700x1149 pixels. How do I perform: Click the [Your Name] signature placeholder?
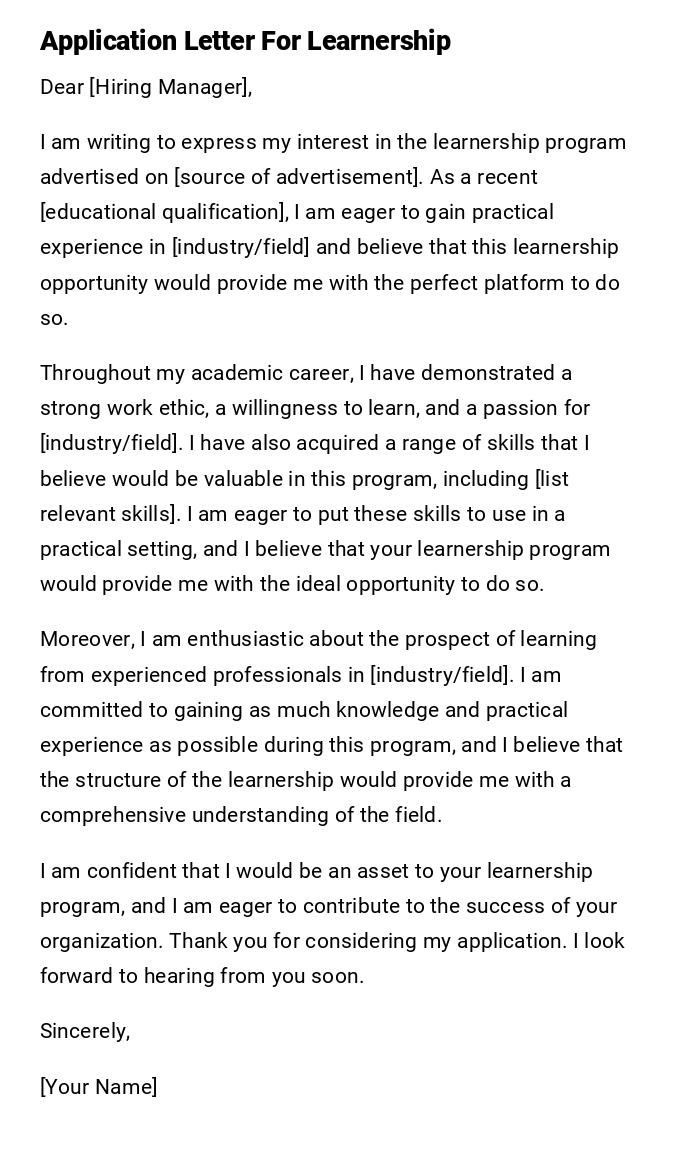click(98, 1087)
